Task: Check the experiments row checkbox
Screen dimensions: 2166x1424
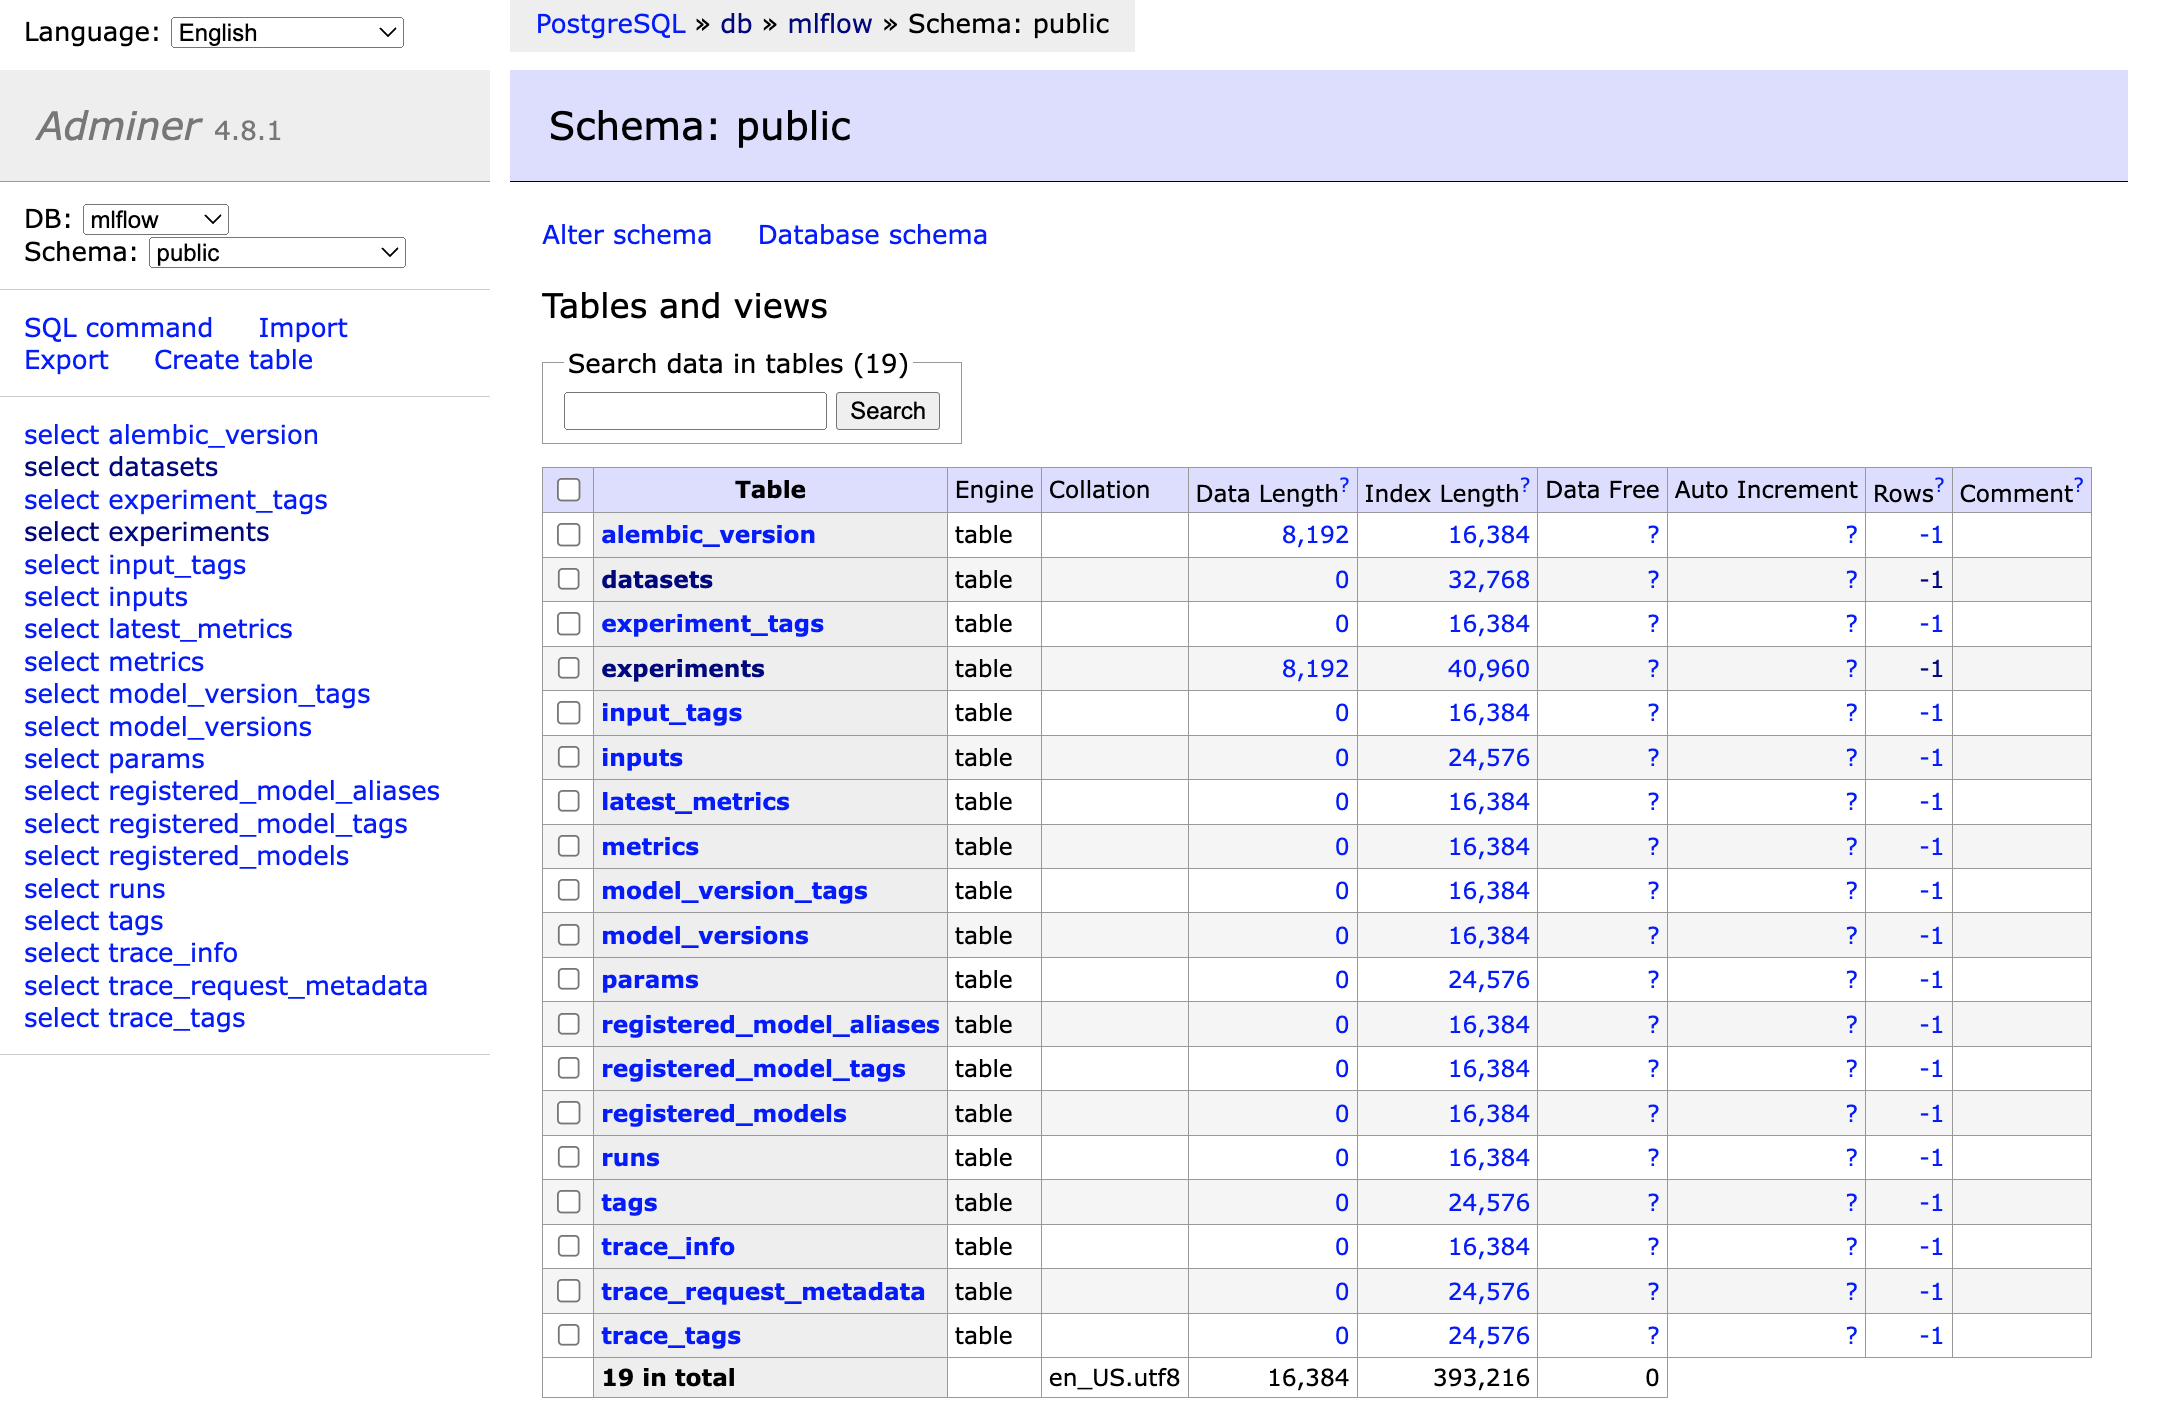Action: 569,668
